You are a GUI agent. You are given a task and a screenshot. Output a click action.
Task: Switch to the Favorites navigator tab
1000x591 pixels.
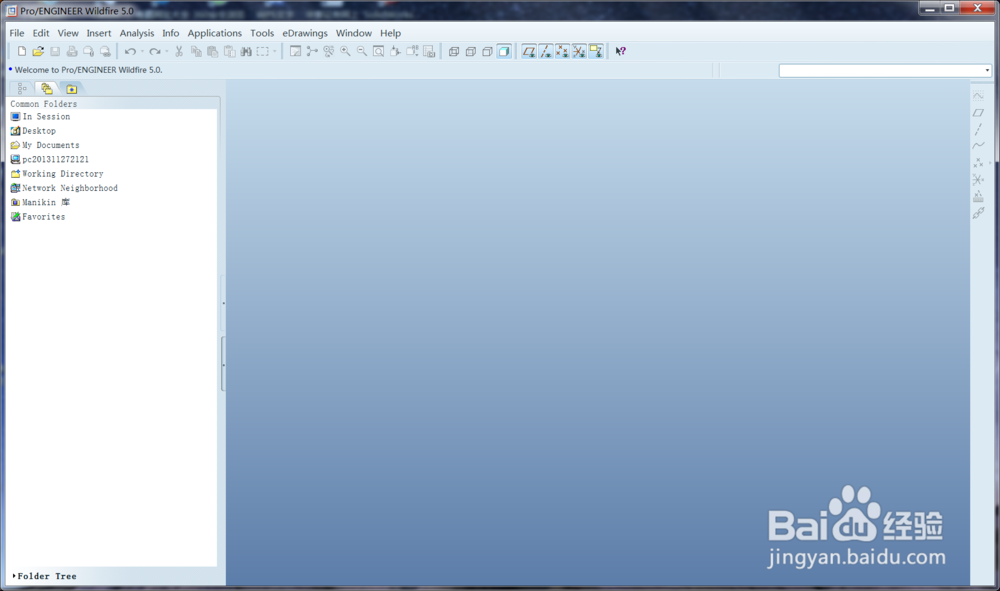[x=71, y=89]
